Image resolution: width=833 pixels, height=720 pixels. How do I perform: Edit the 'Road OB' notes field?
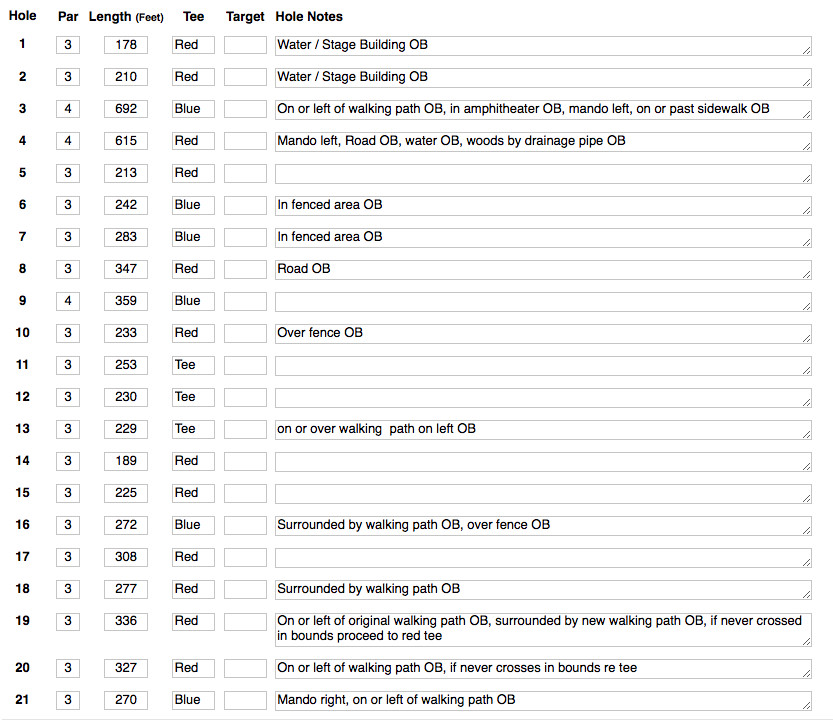coord(543,270)
